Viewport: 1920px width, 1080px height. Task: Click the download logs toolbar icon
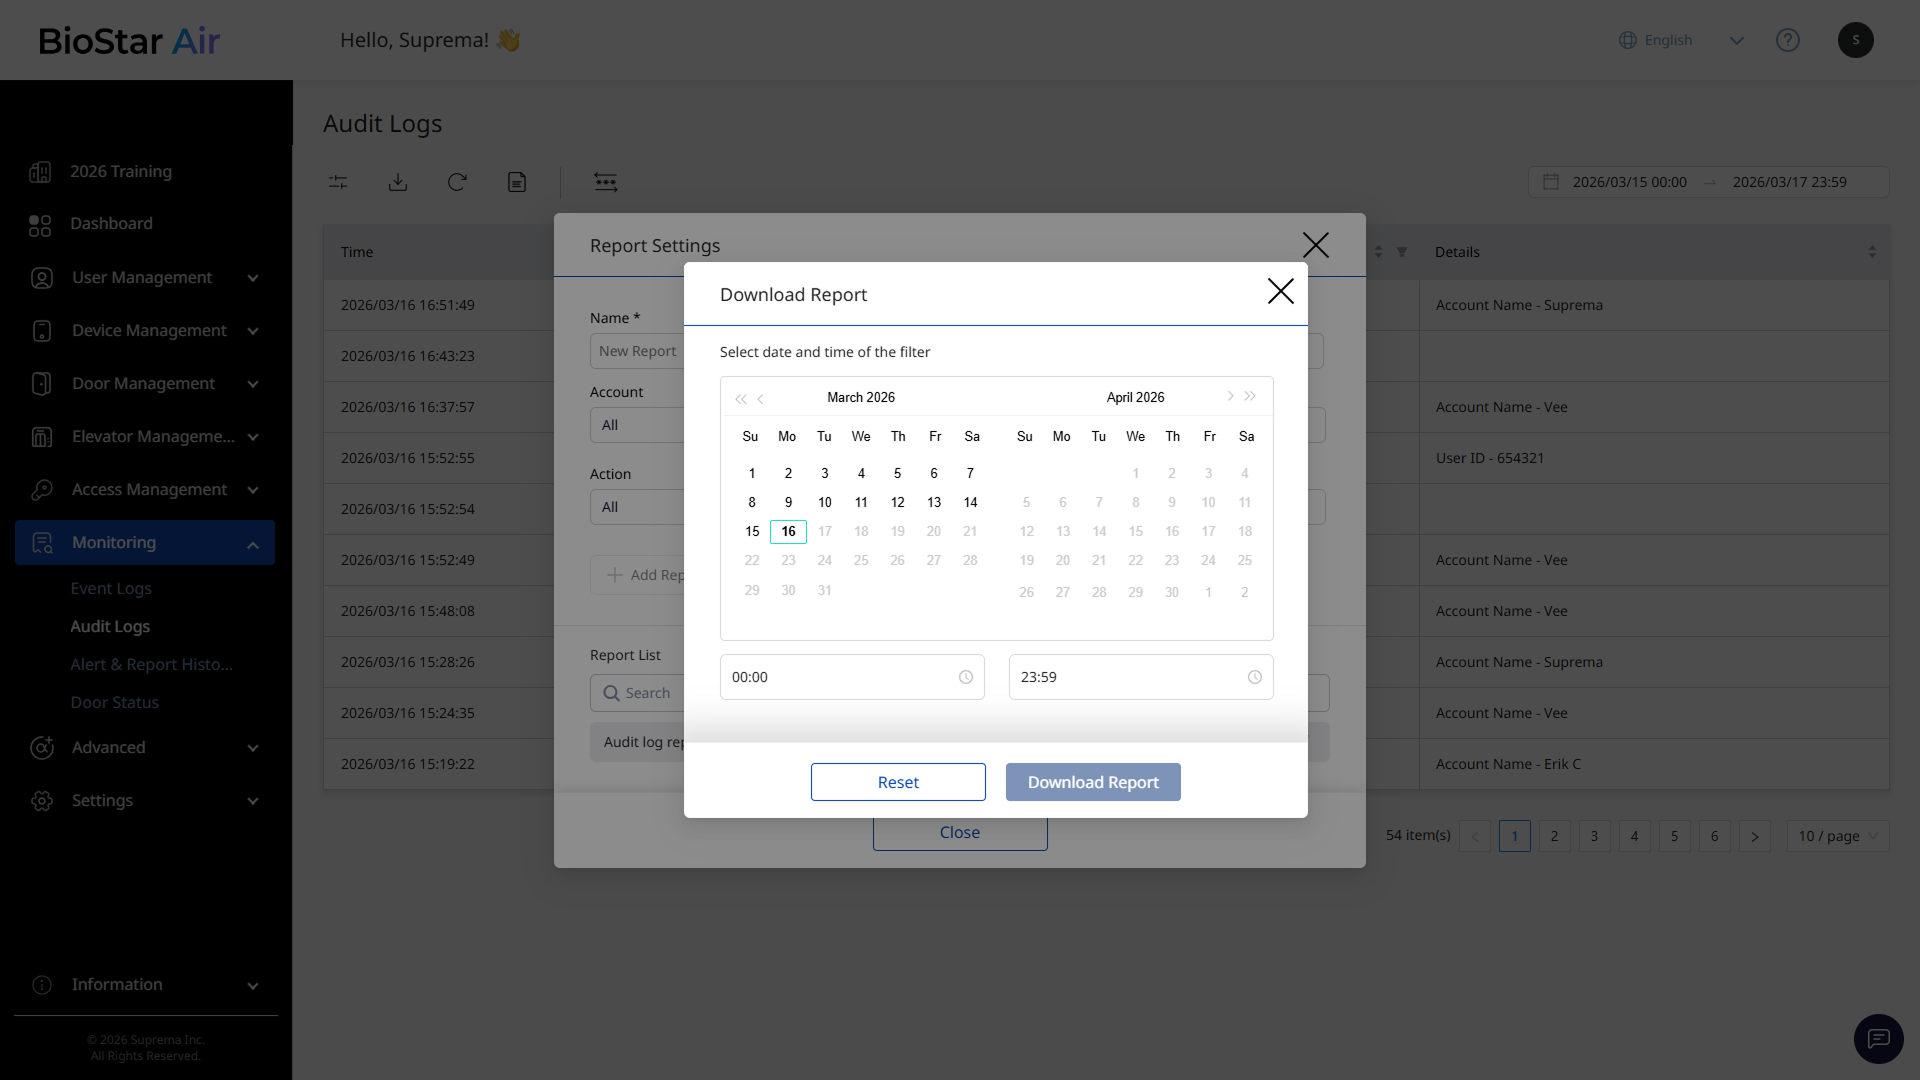[x=398, y=182]
